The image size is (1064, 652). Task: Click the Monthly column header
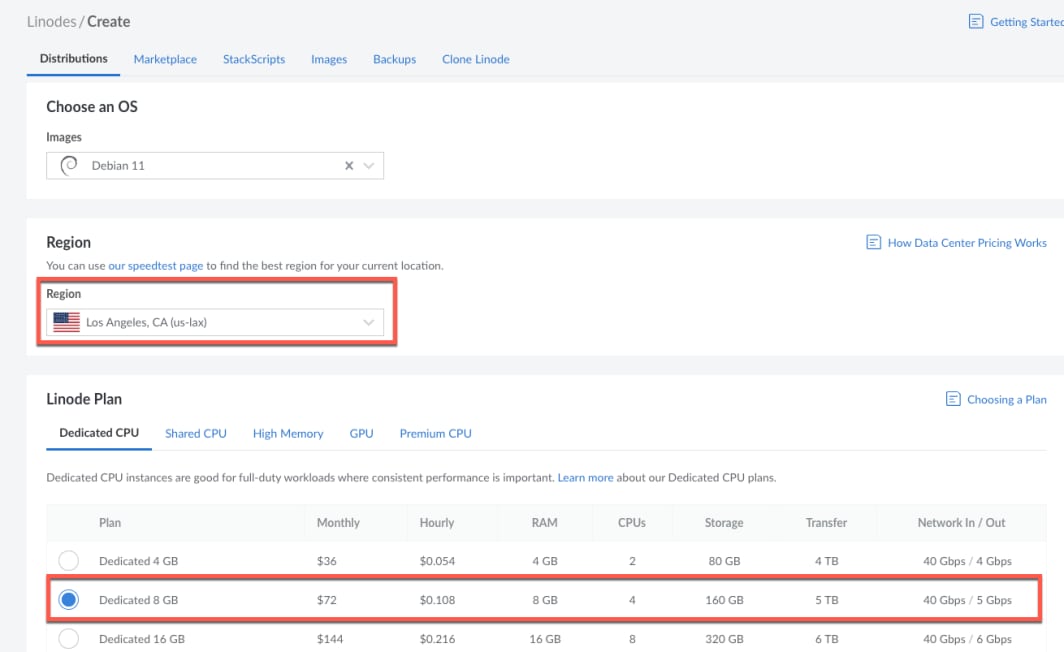pyautogui.click(x=338, y=523)
